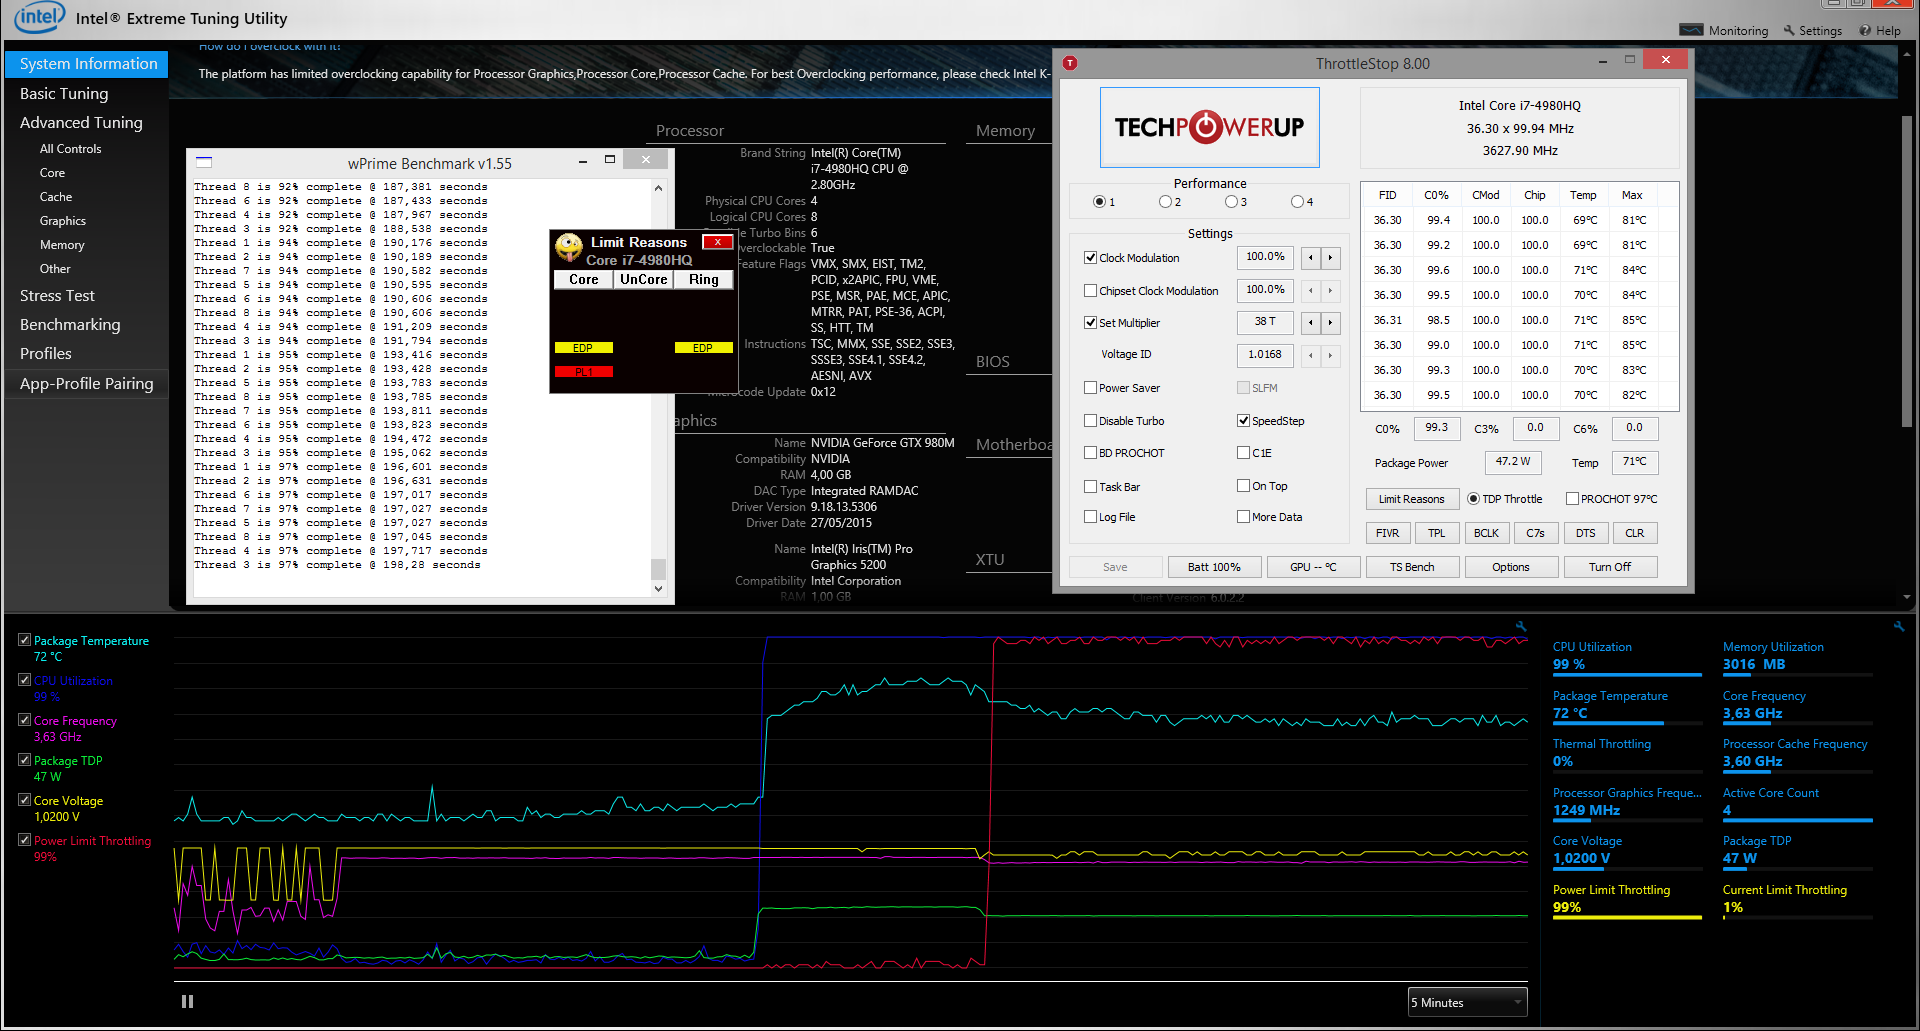Switch to Core tab in Limit Reasons
The height and width of the screenshot is (1031, 1920).
point(584,280)
